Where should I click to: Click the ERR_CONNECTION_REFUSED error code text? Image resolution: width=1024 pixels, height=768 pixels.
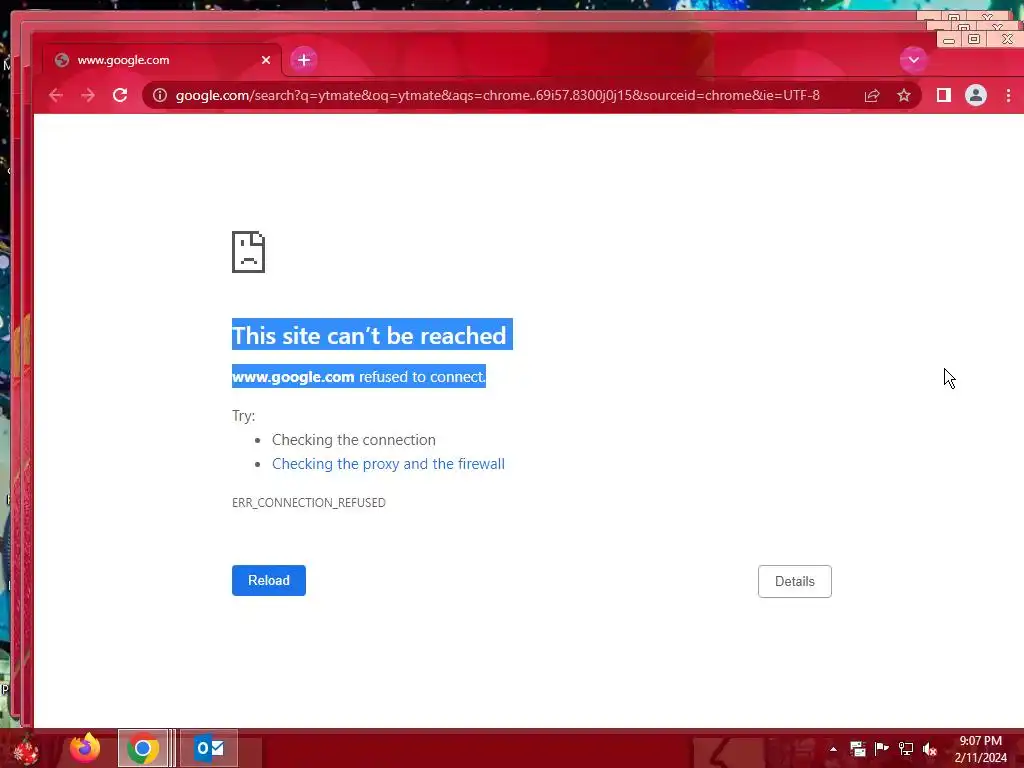pyautogui.click(x=308, y=503)
